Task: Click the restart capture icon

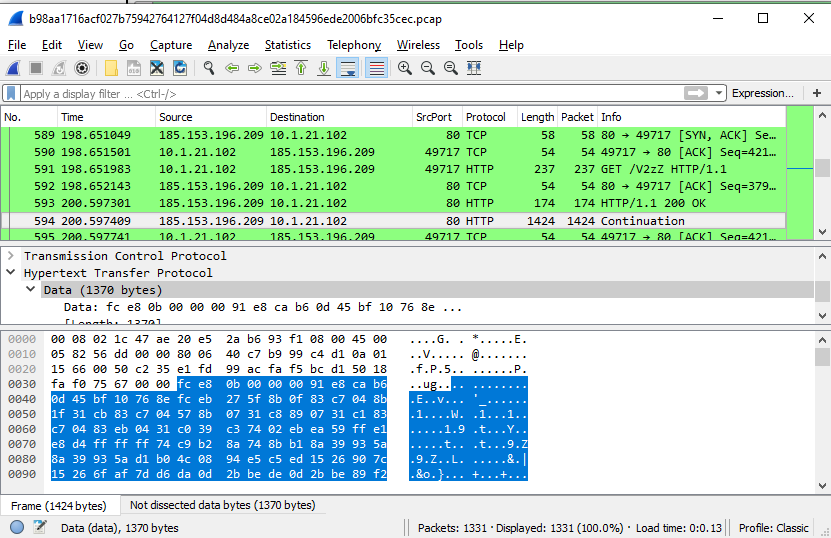Action: tap(59, 68)
